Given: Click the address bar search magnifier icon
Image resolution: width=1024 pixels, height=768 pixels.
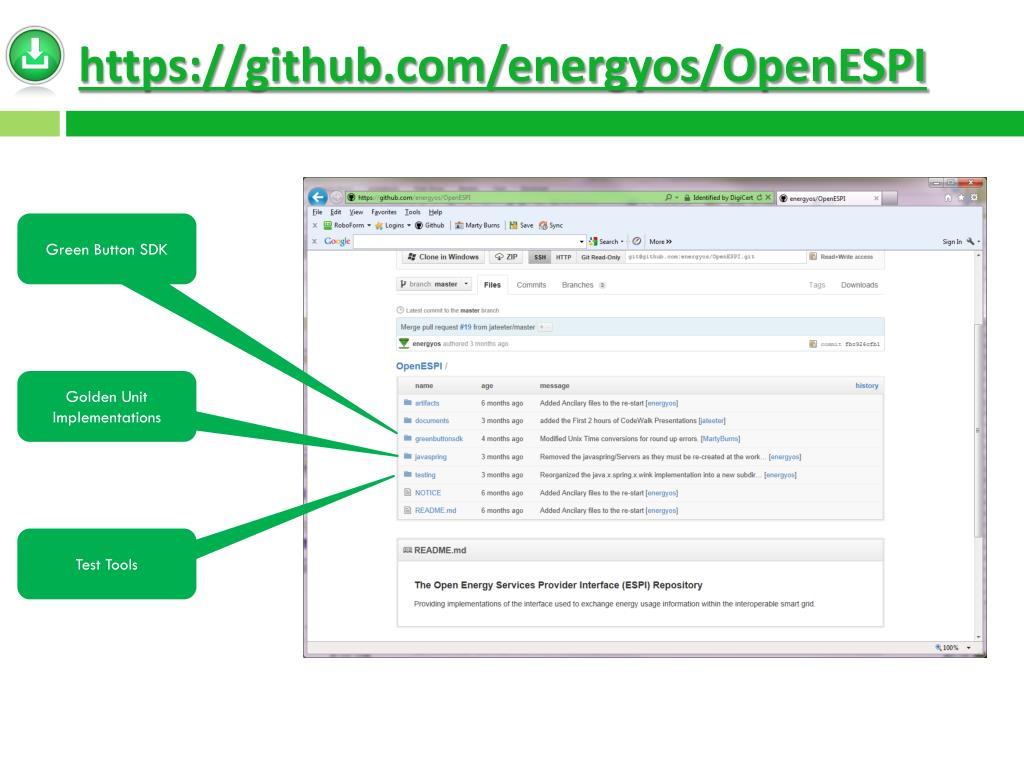Looking at the screenshot, I should pyautogui.click(x=668, y=197).
